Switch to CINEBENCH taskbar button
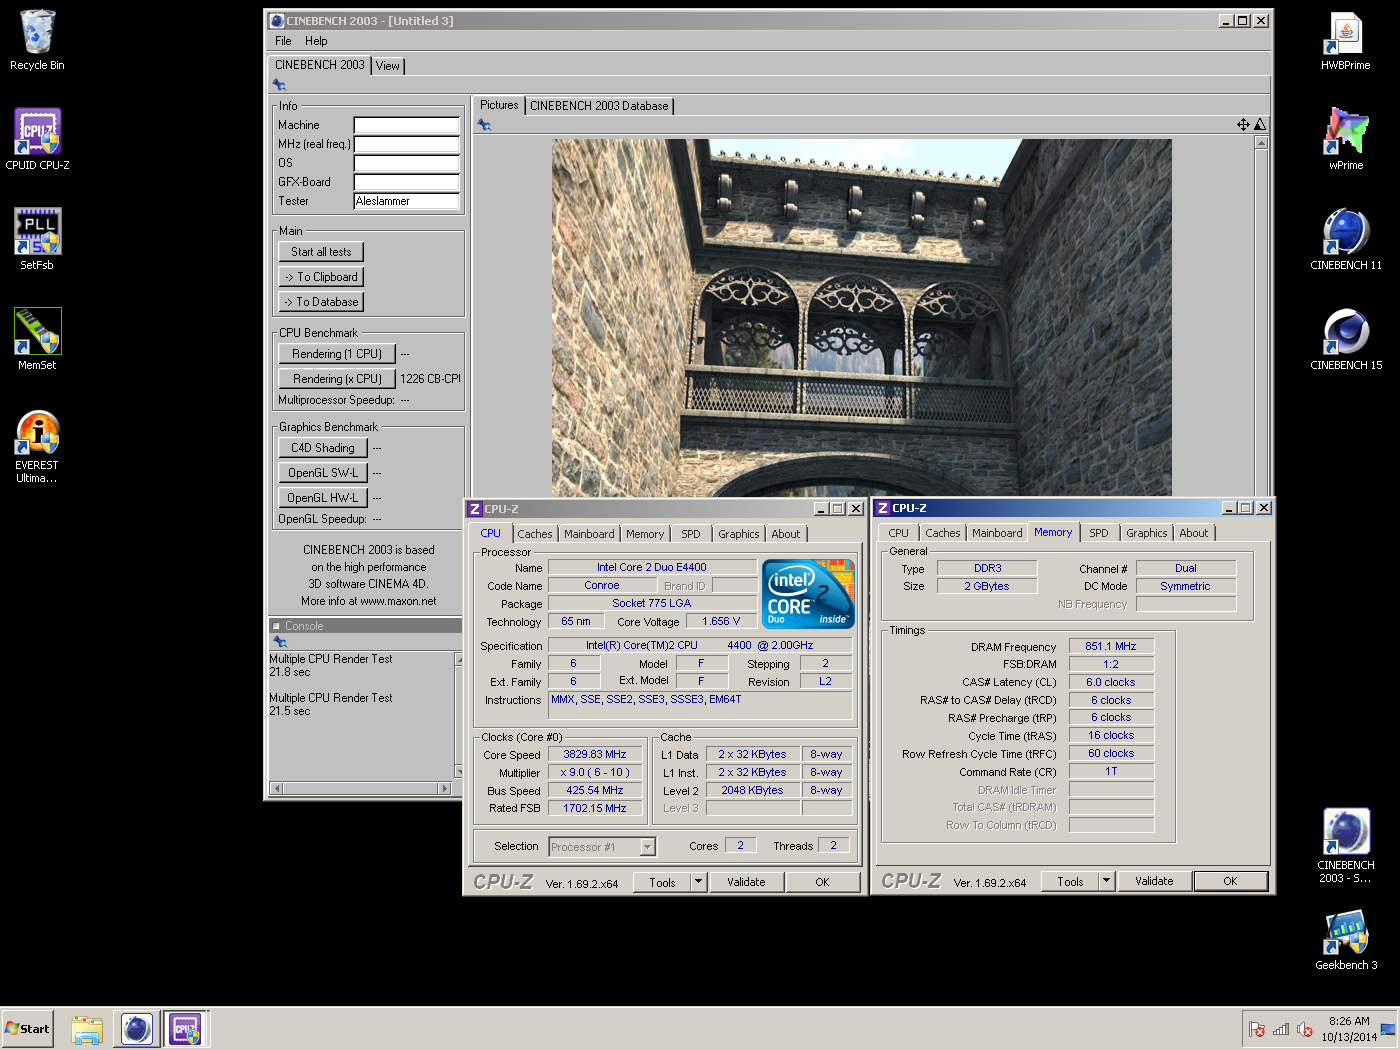 137,1029
